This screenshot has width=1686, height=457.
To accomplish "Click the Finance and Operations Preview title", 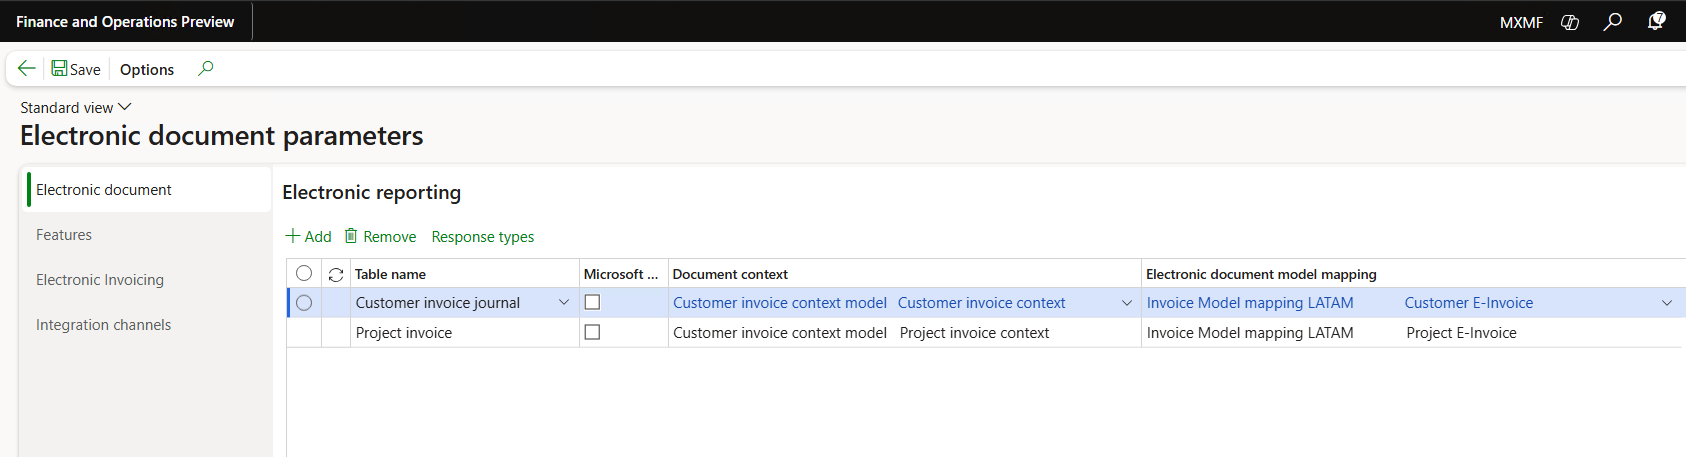I will pyautogui.click(x=125, y=22).
